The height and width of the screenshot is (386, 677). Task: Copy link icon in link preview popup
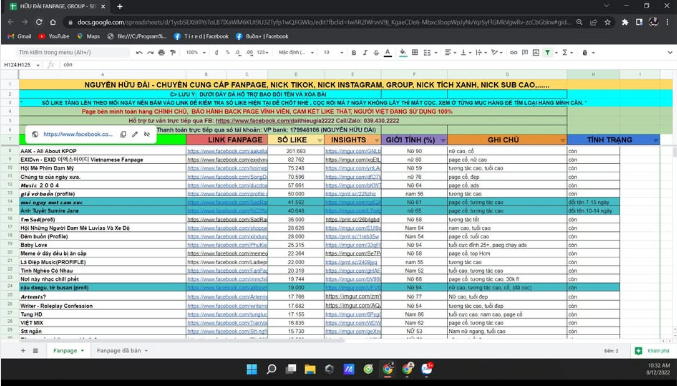[123, 134]
